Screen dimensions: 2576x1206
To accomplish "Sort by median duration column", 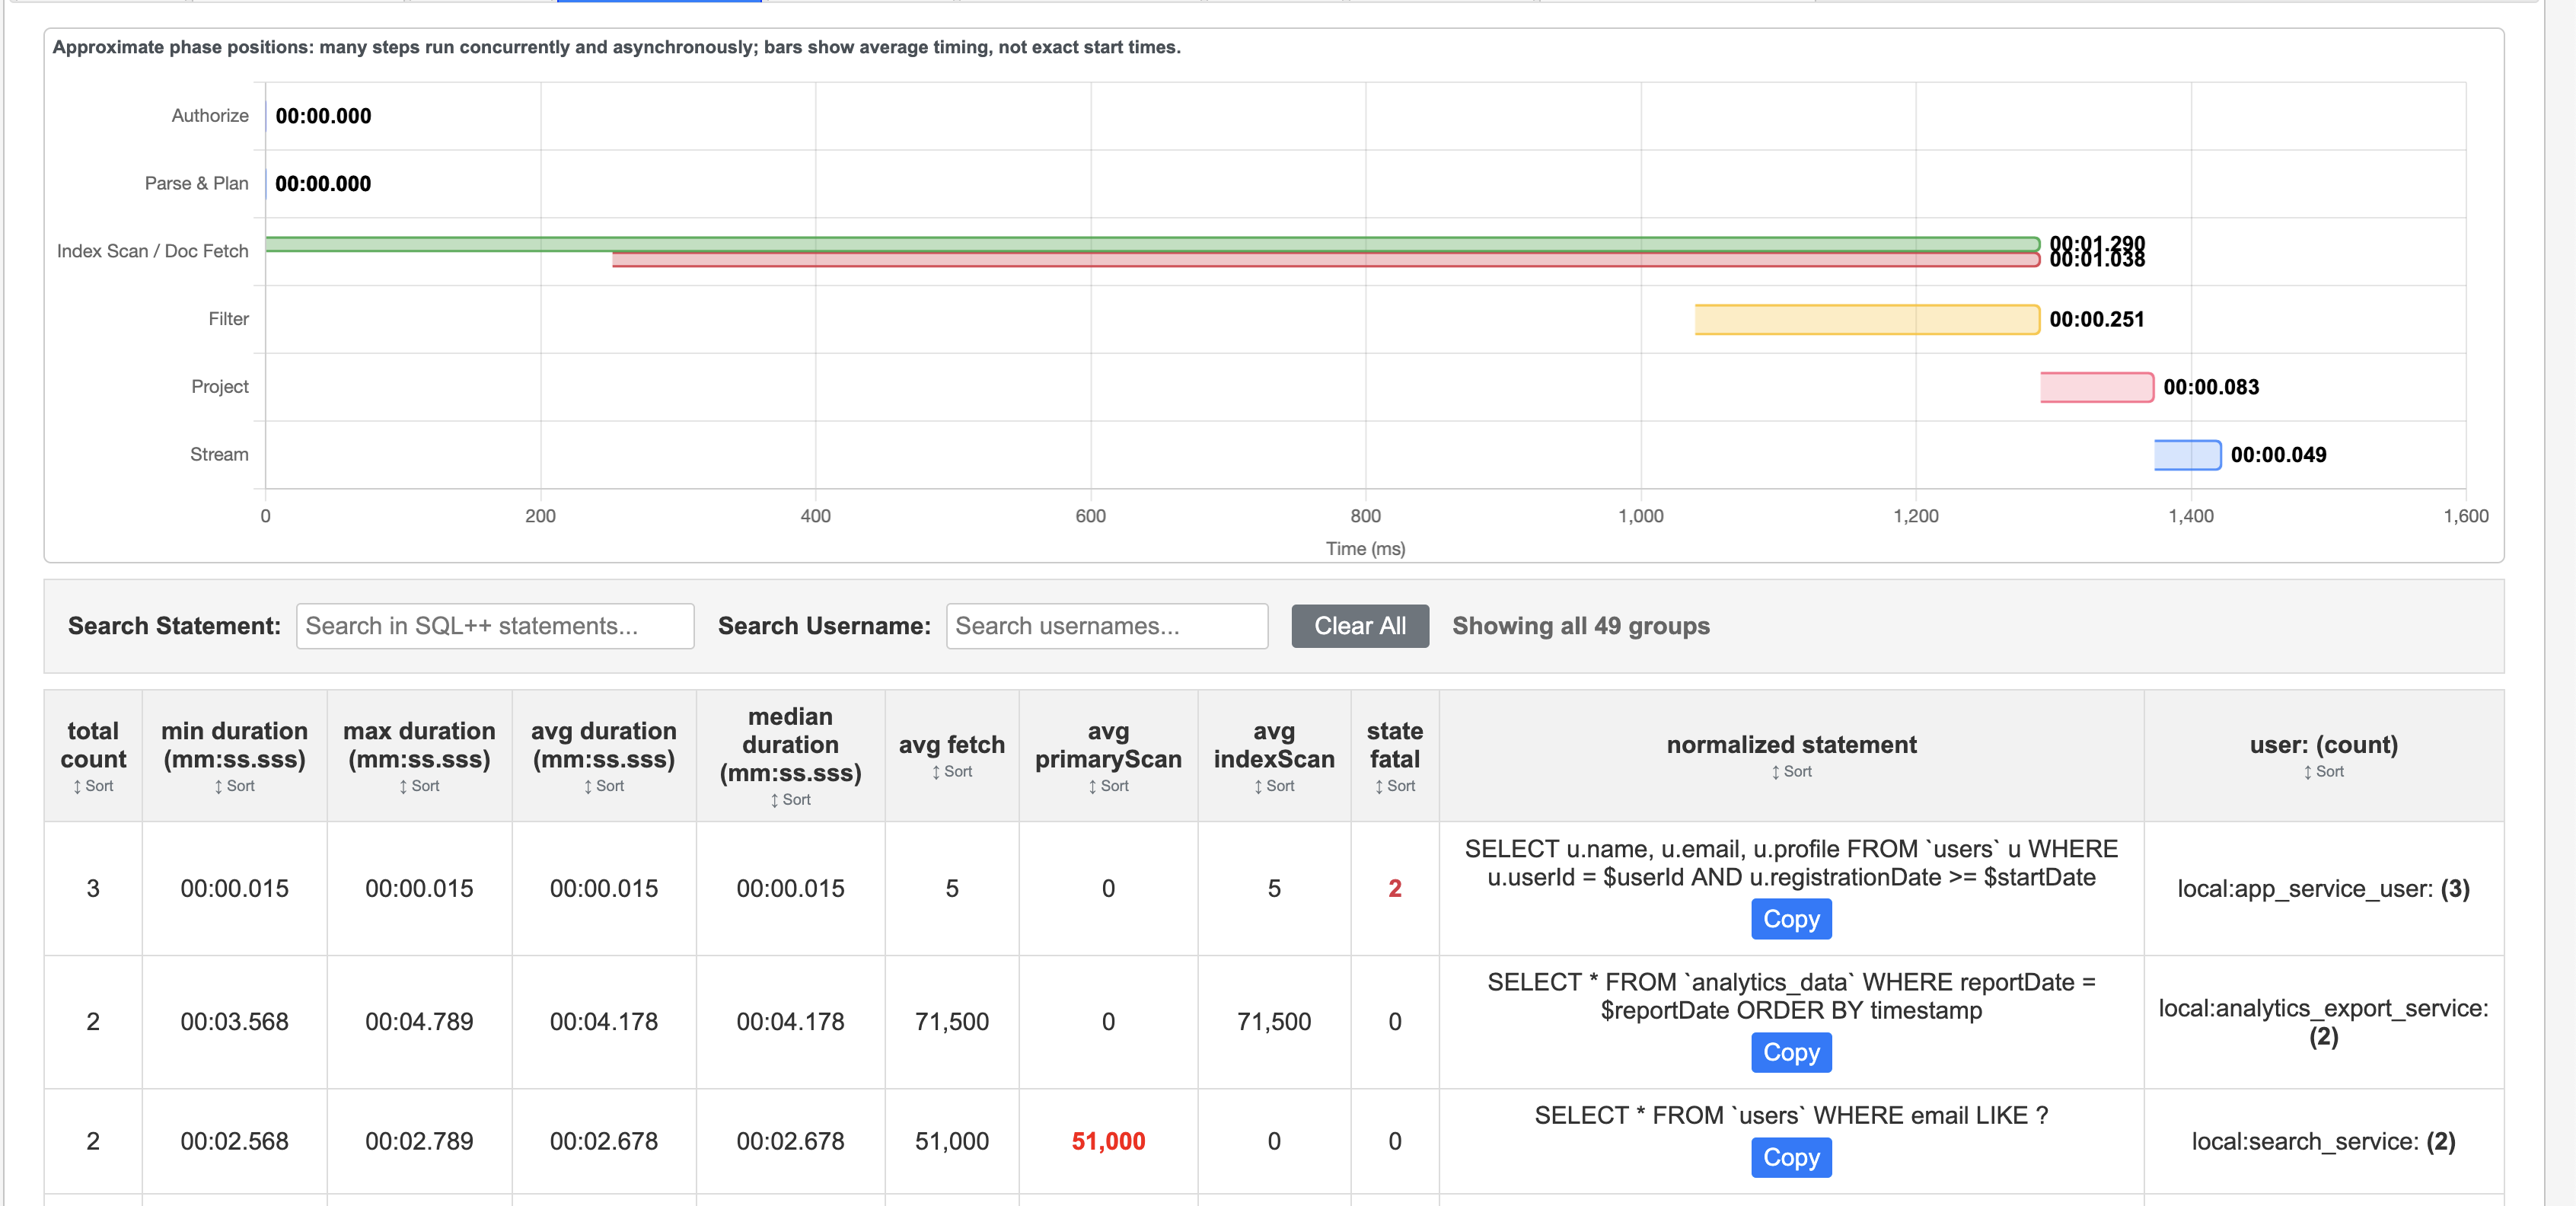I will coord(790,799).
